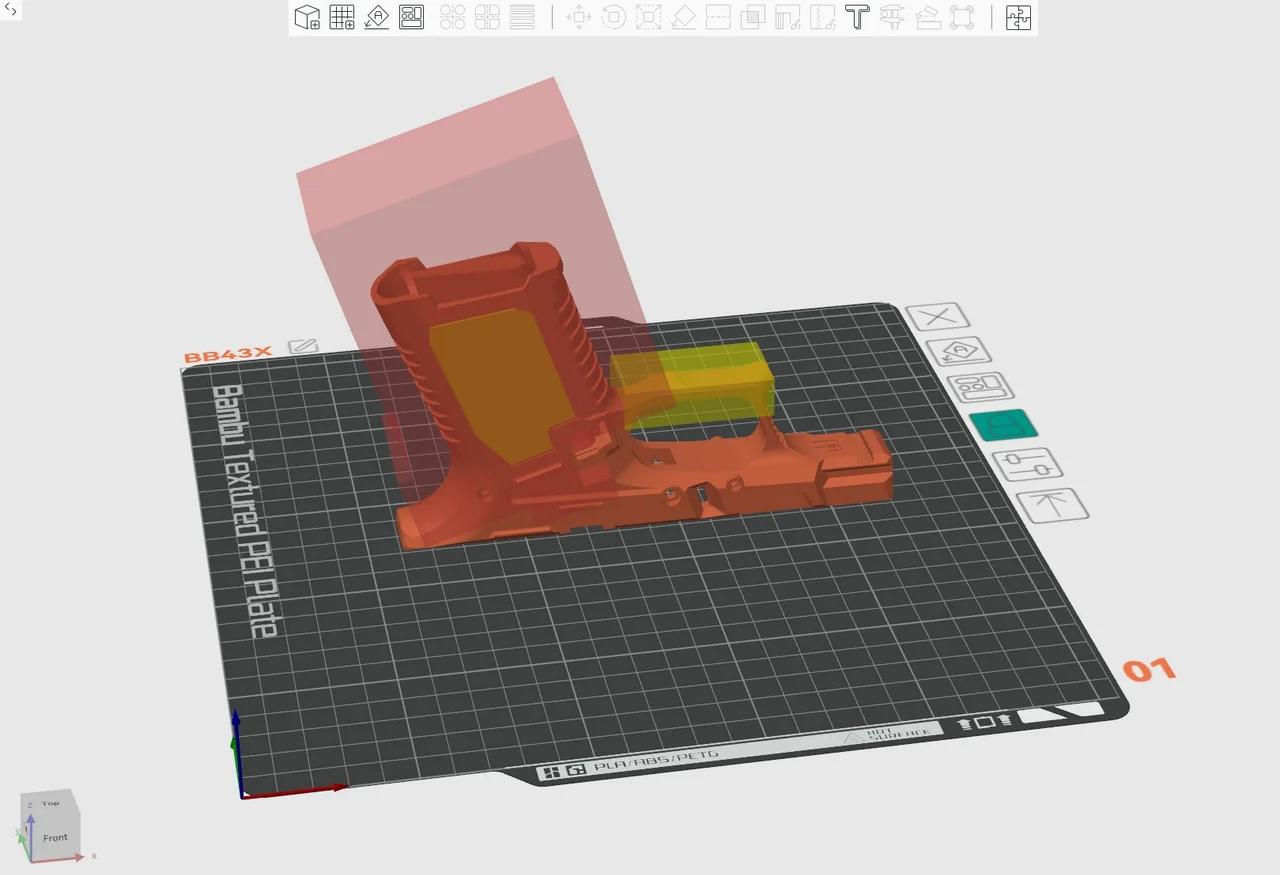Select the Measure caliper tool

[x=892, y=17]
